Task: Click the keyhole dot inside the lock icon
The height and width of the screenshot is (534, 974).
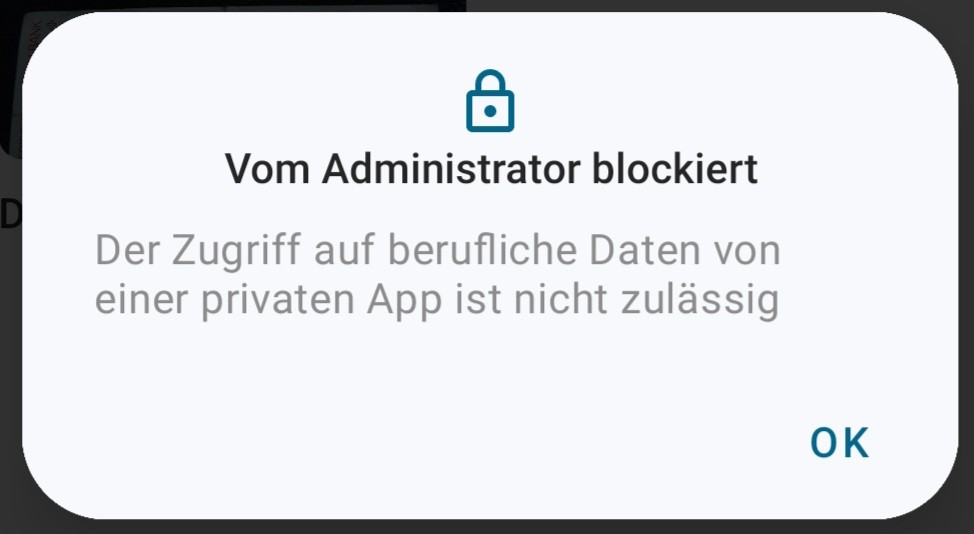Action: tap(490, 112)
